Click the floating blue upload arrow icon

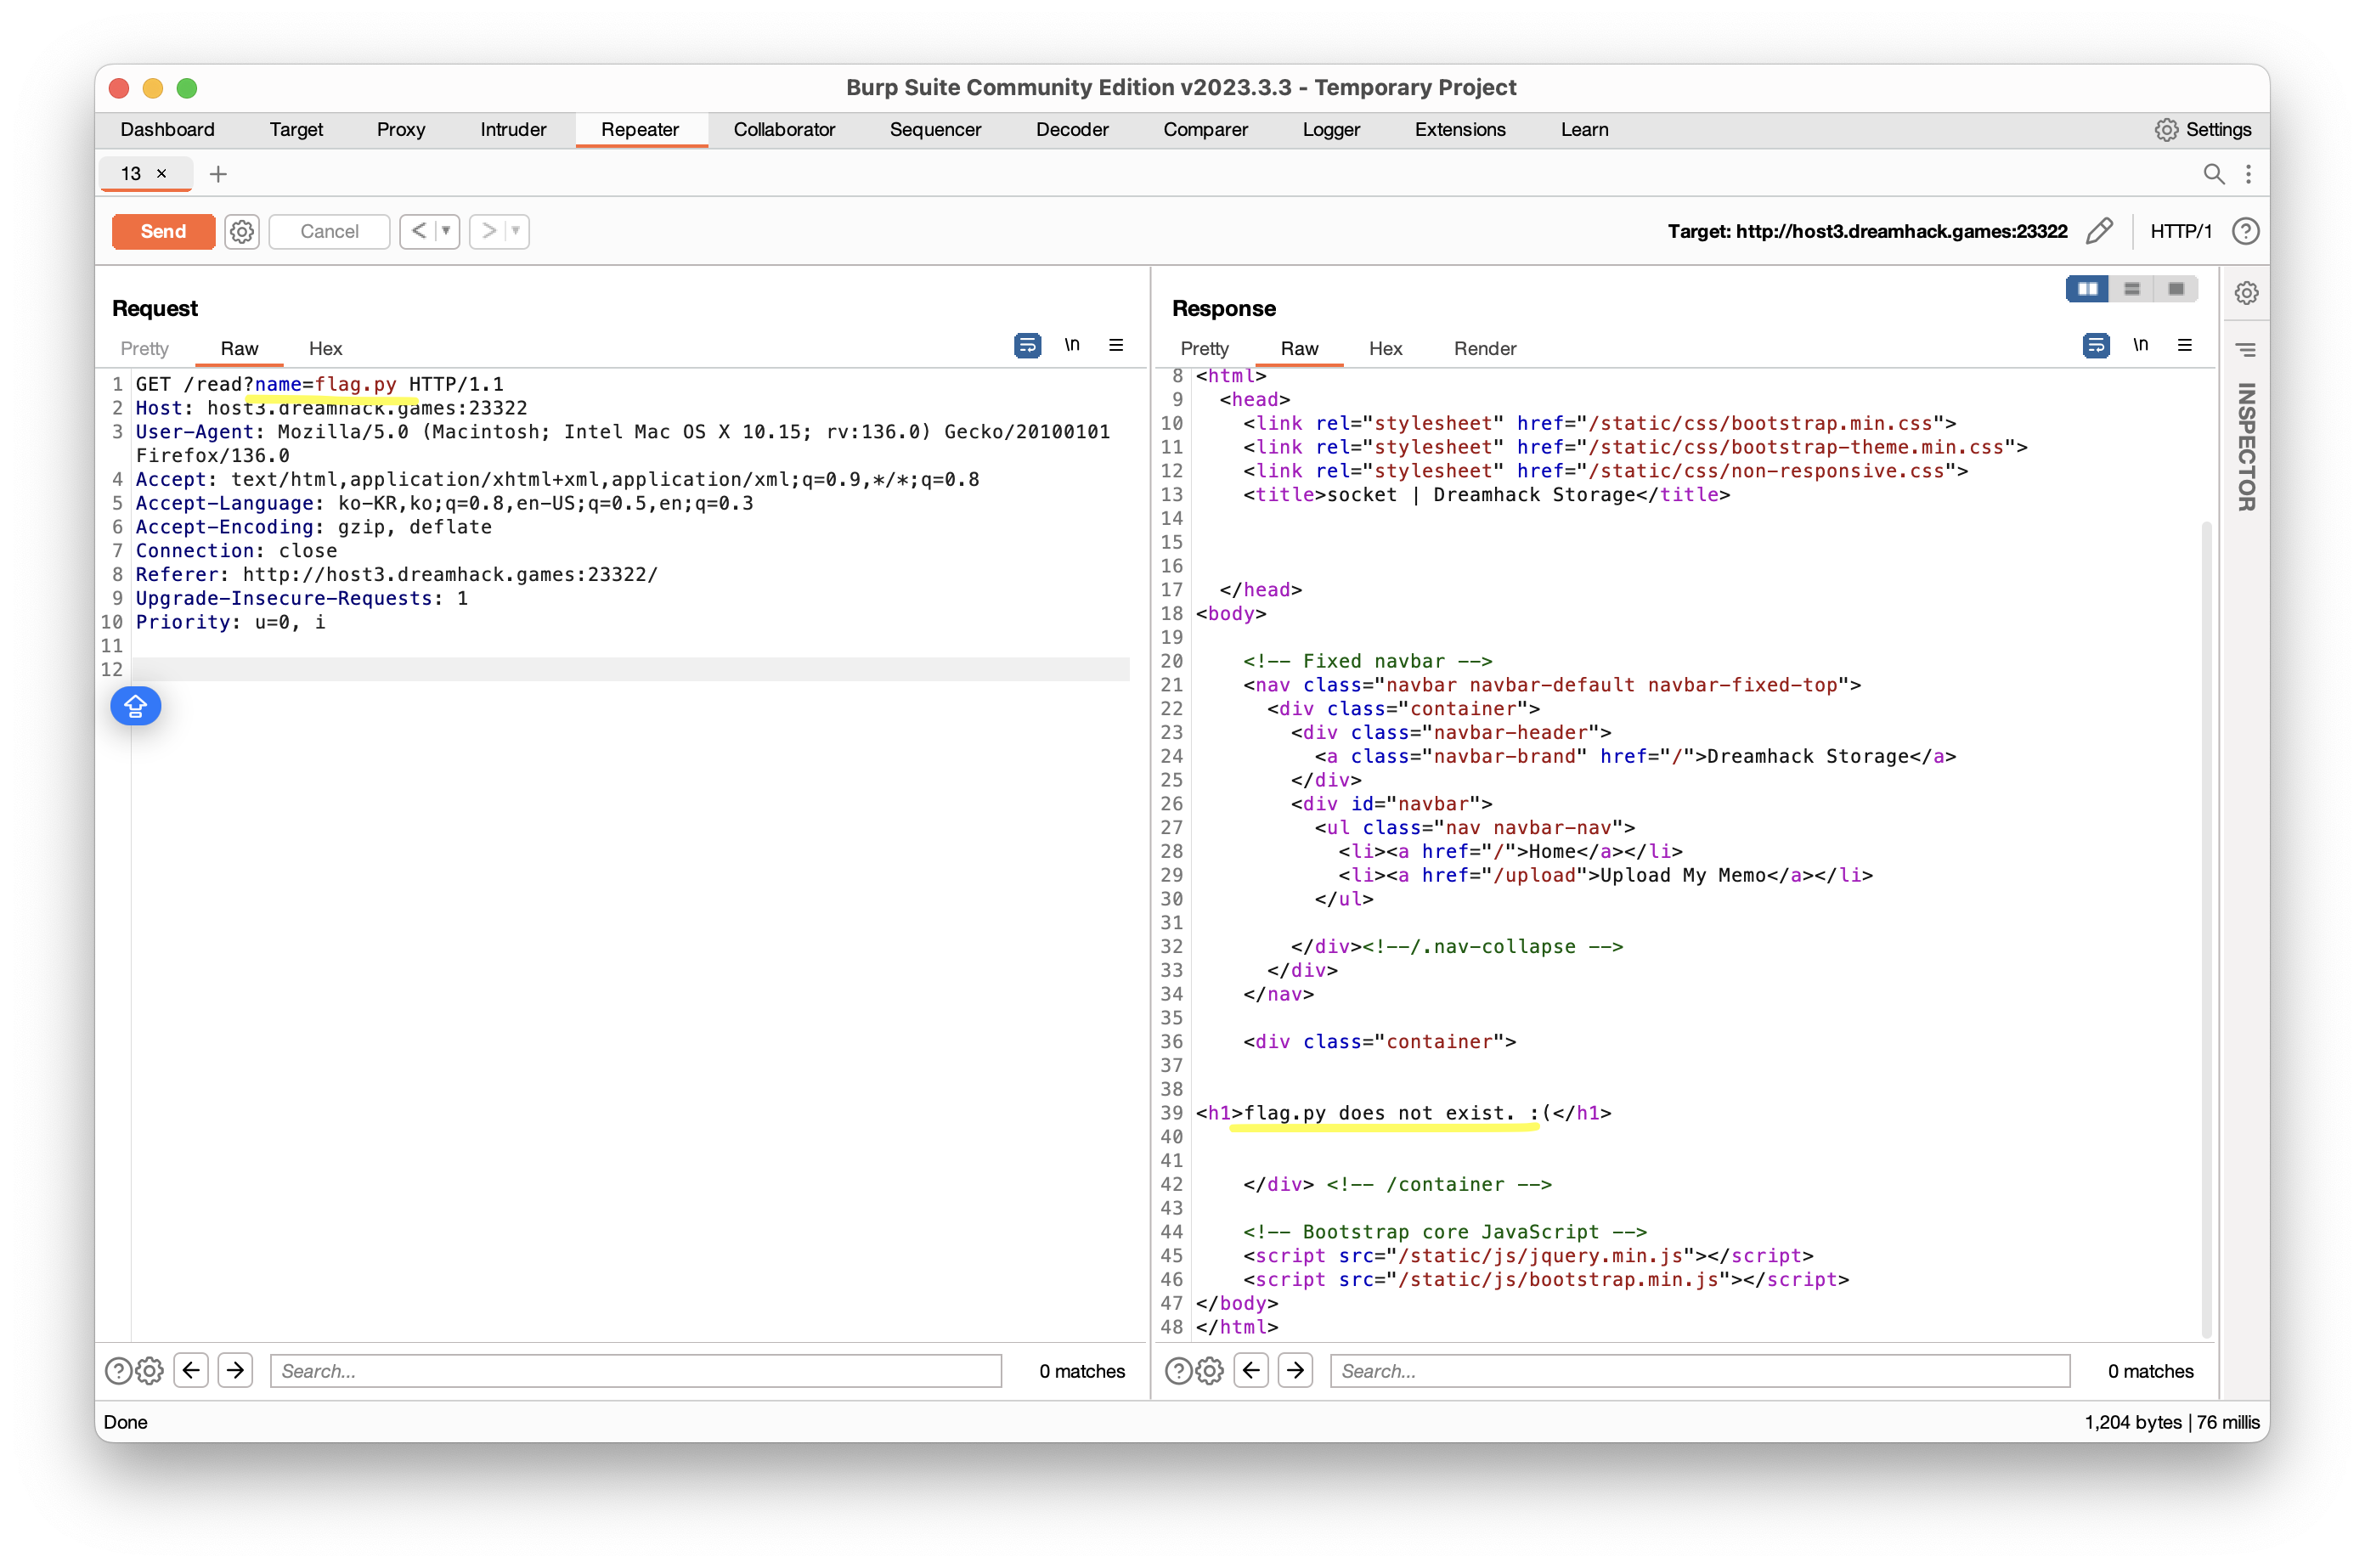pyautogui.click(x=136, y=707)
